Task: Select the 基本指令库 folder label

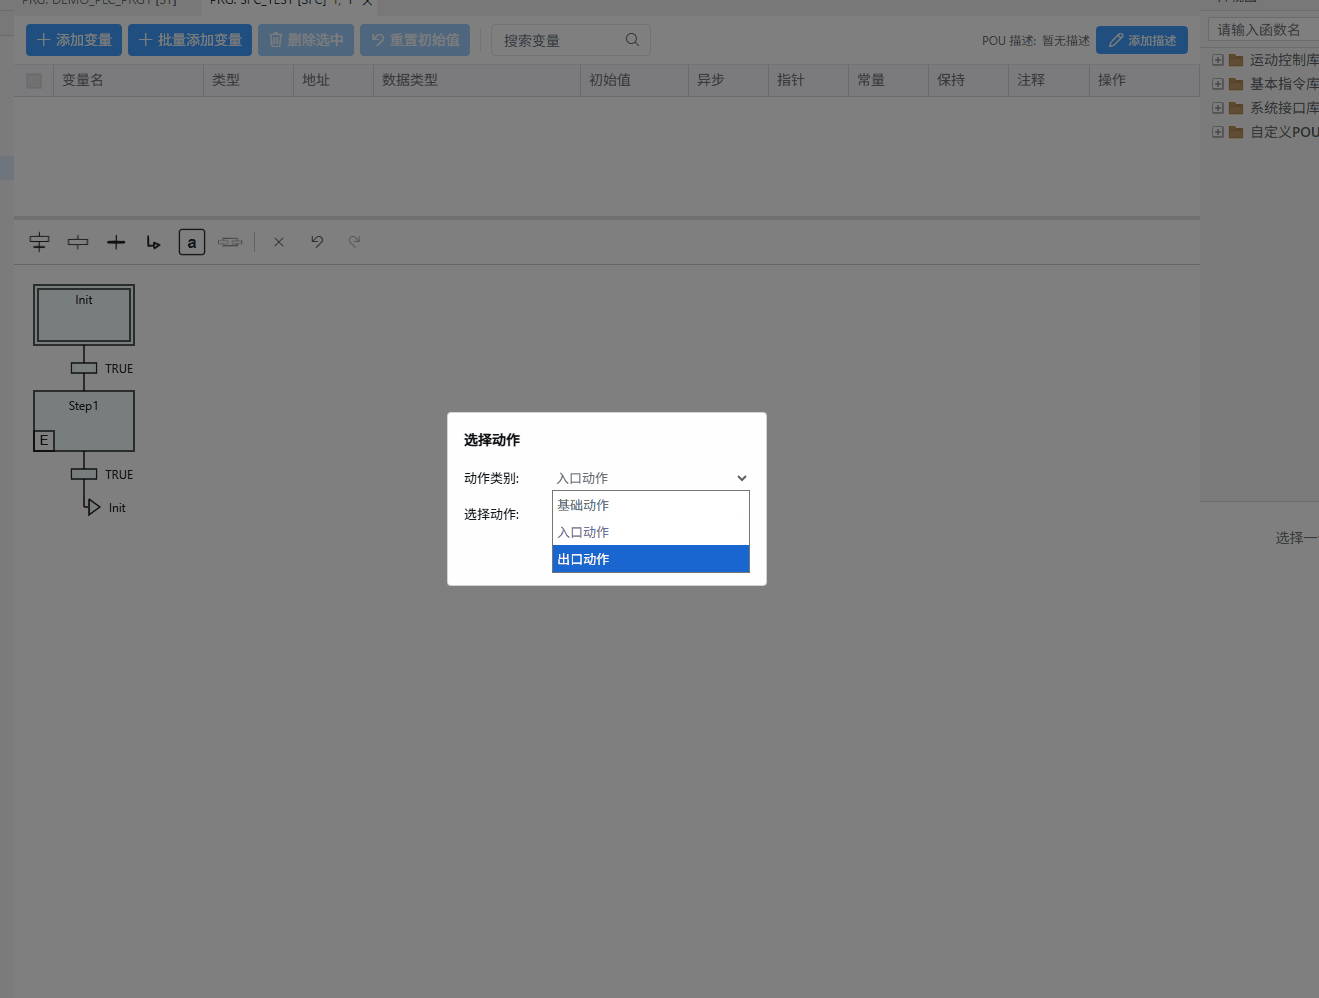Action: [x=1284, y=84]
